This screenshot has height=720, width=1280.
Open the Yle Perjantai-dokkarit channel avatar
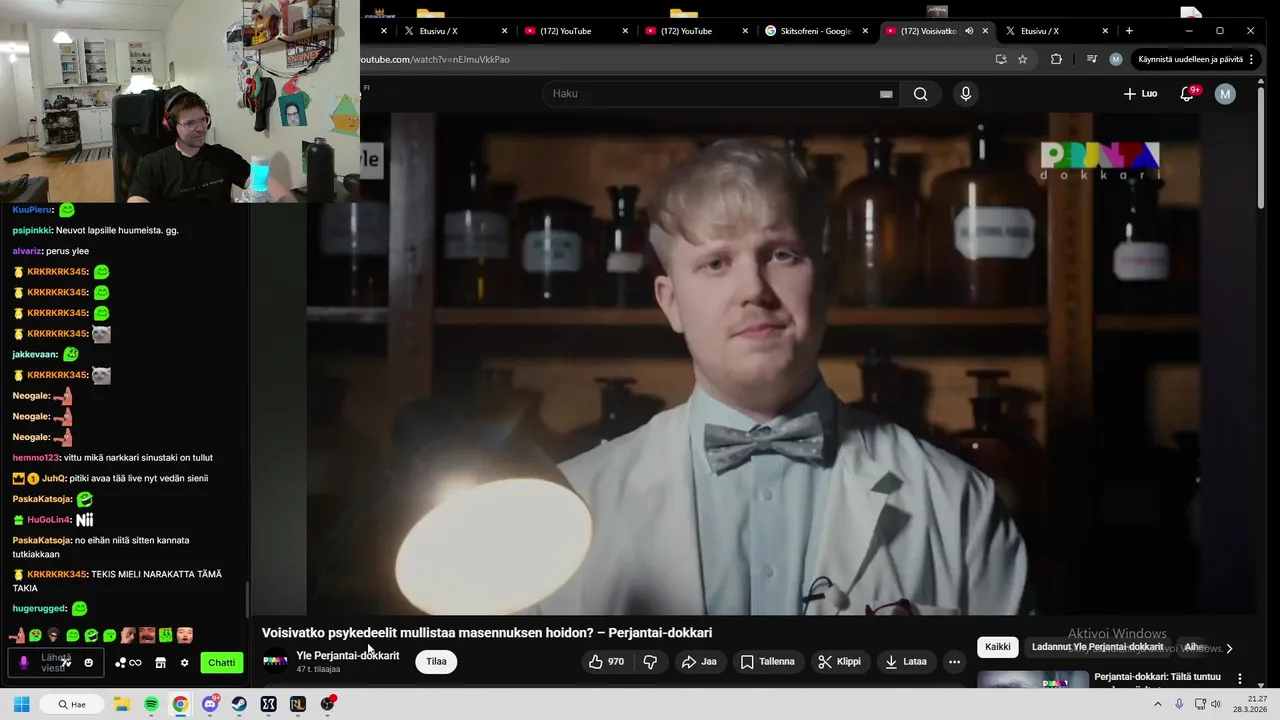coord(275,661)
